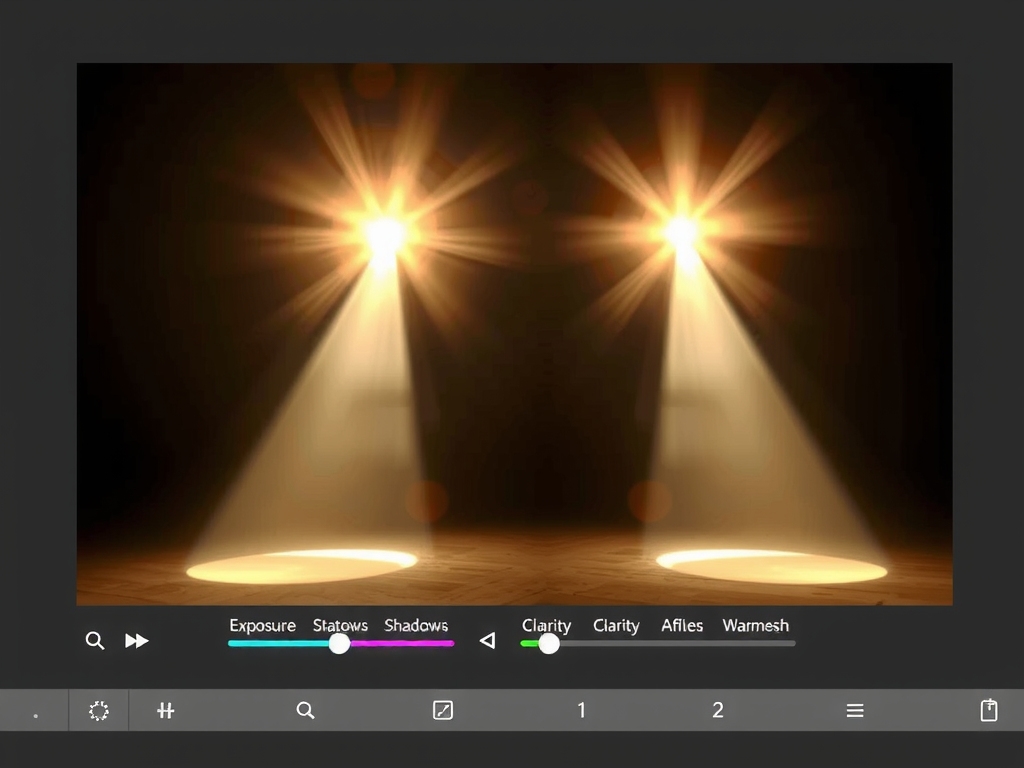Open search from the bottom toolbar magnifier
Image resolution: width=1024 pixels, height=768 pixels.
pyautogui.click(x=306, y=711)
